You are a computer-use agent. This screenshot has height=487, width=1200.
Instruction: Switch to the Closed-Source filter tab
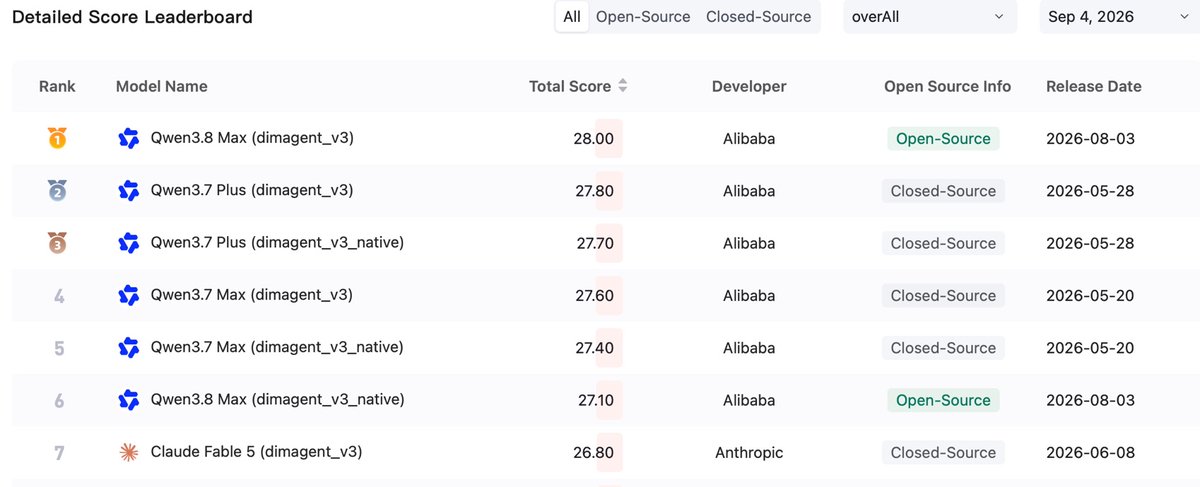(758, 17)
